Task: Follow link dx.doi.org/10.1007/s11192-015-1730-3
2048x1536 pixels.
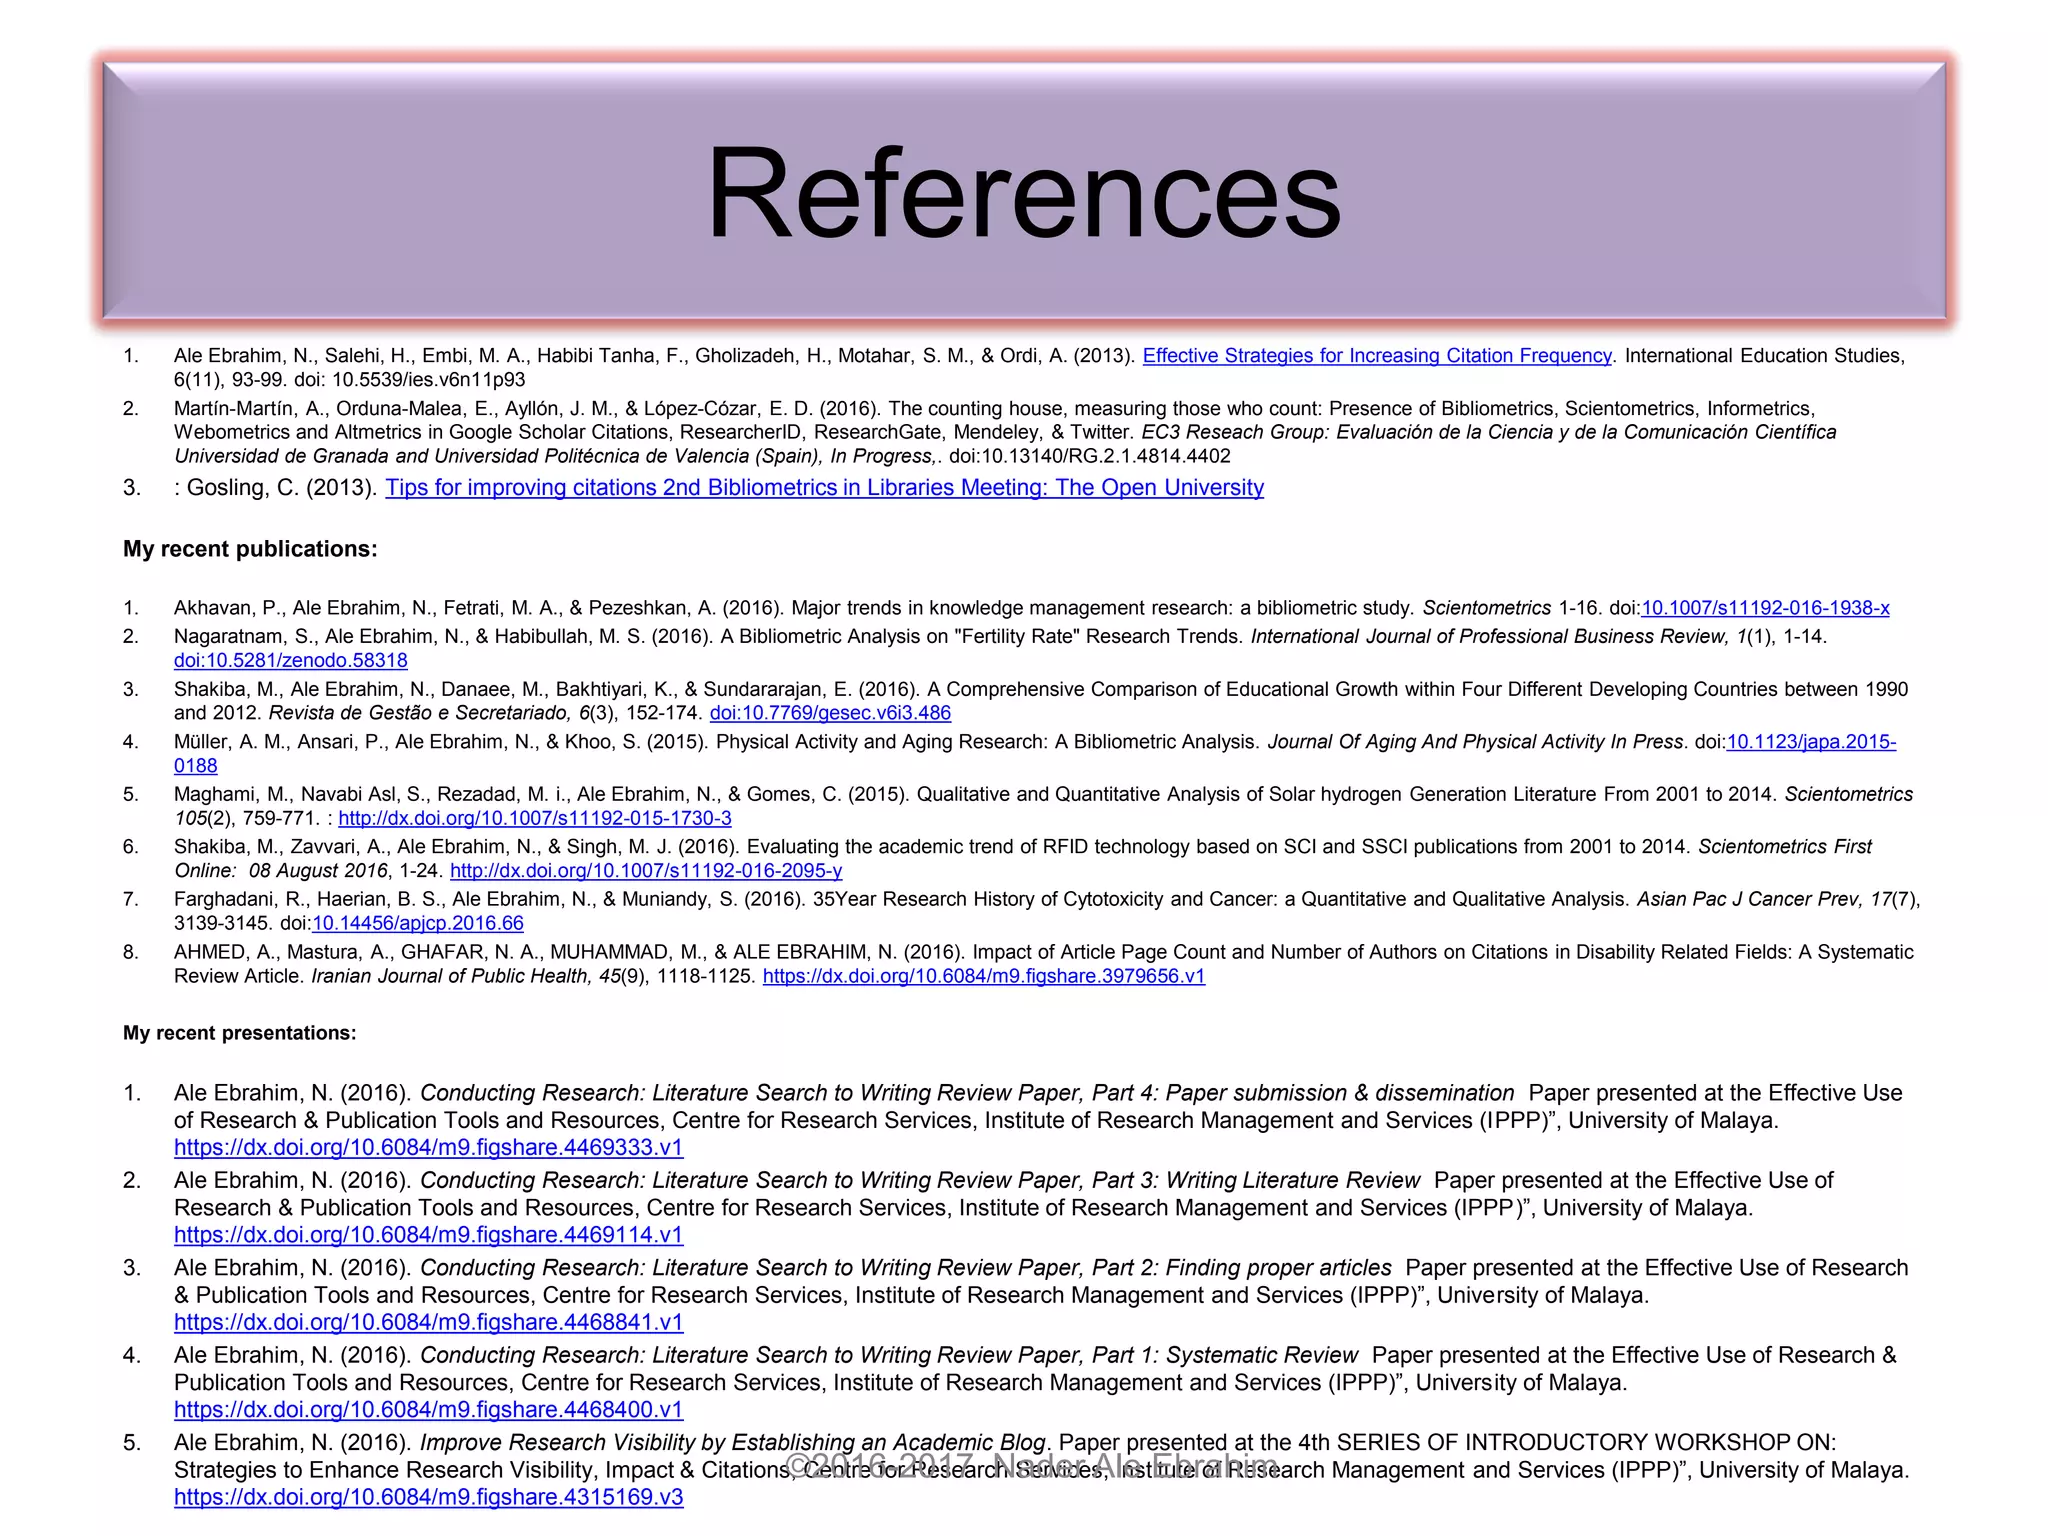Action: pyautogui.click(x=535, y=819)
